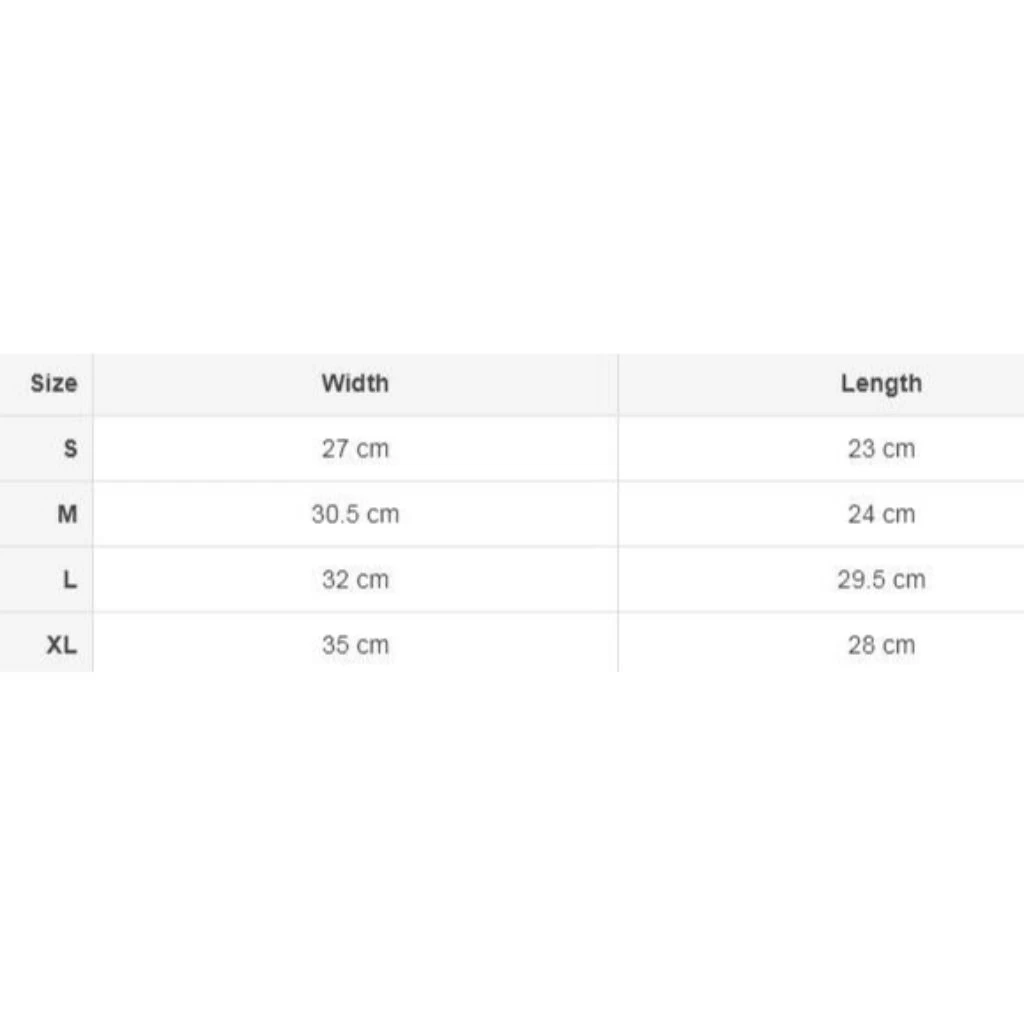Click the Size column header
The width and height of the screenshot is (1024, 1024).
pos(53,383)
